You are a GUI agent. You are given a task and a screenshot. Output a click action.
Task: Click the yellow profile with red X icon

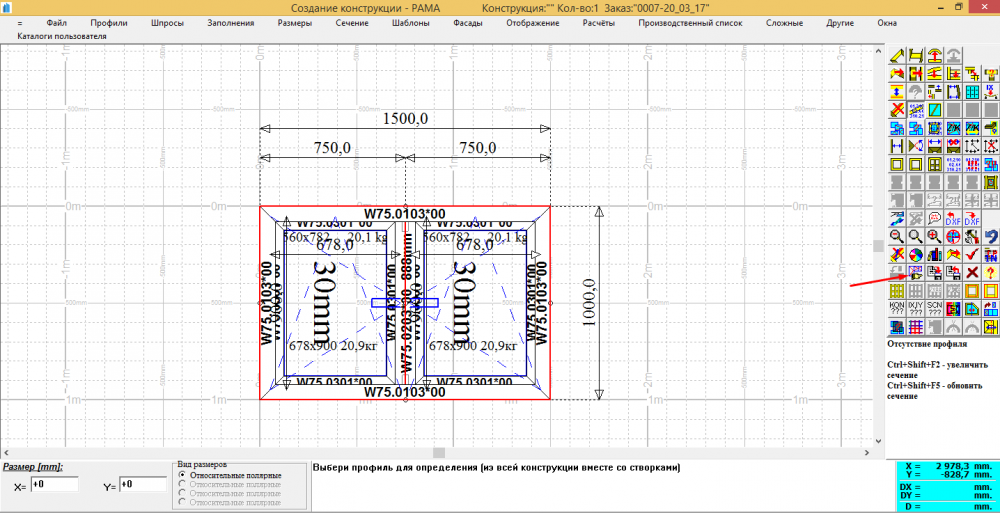point(897,109)
